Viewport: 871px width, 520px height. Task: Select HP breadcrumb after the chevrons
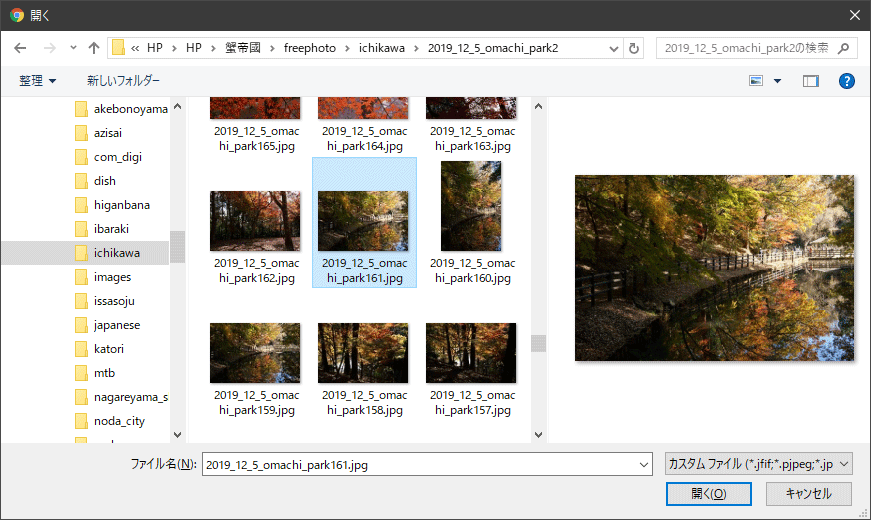point(155,48)
